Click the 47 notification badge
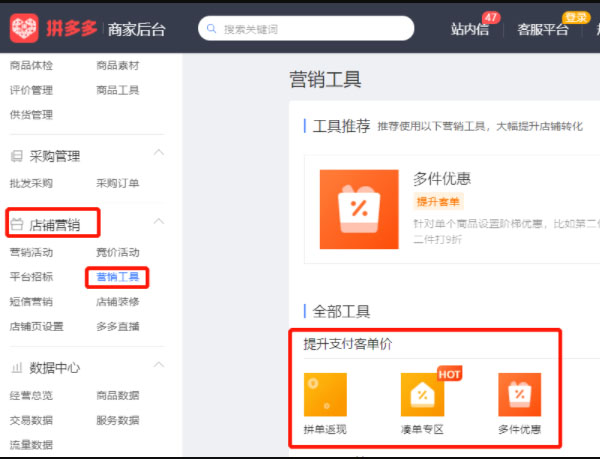Viewport: 600px width, 459px height. pos(491,17)
